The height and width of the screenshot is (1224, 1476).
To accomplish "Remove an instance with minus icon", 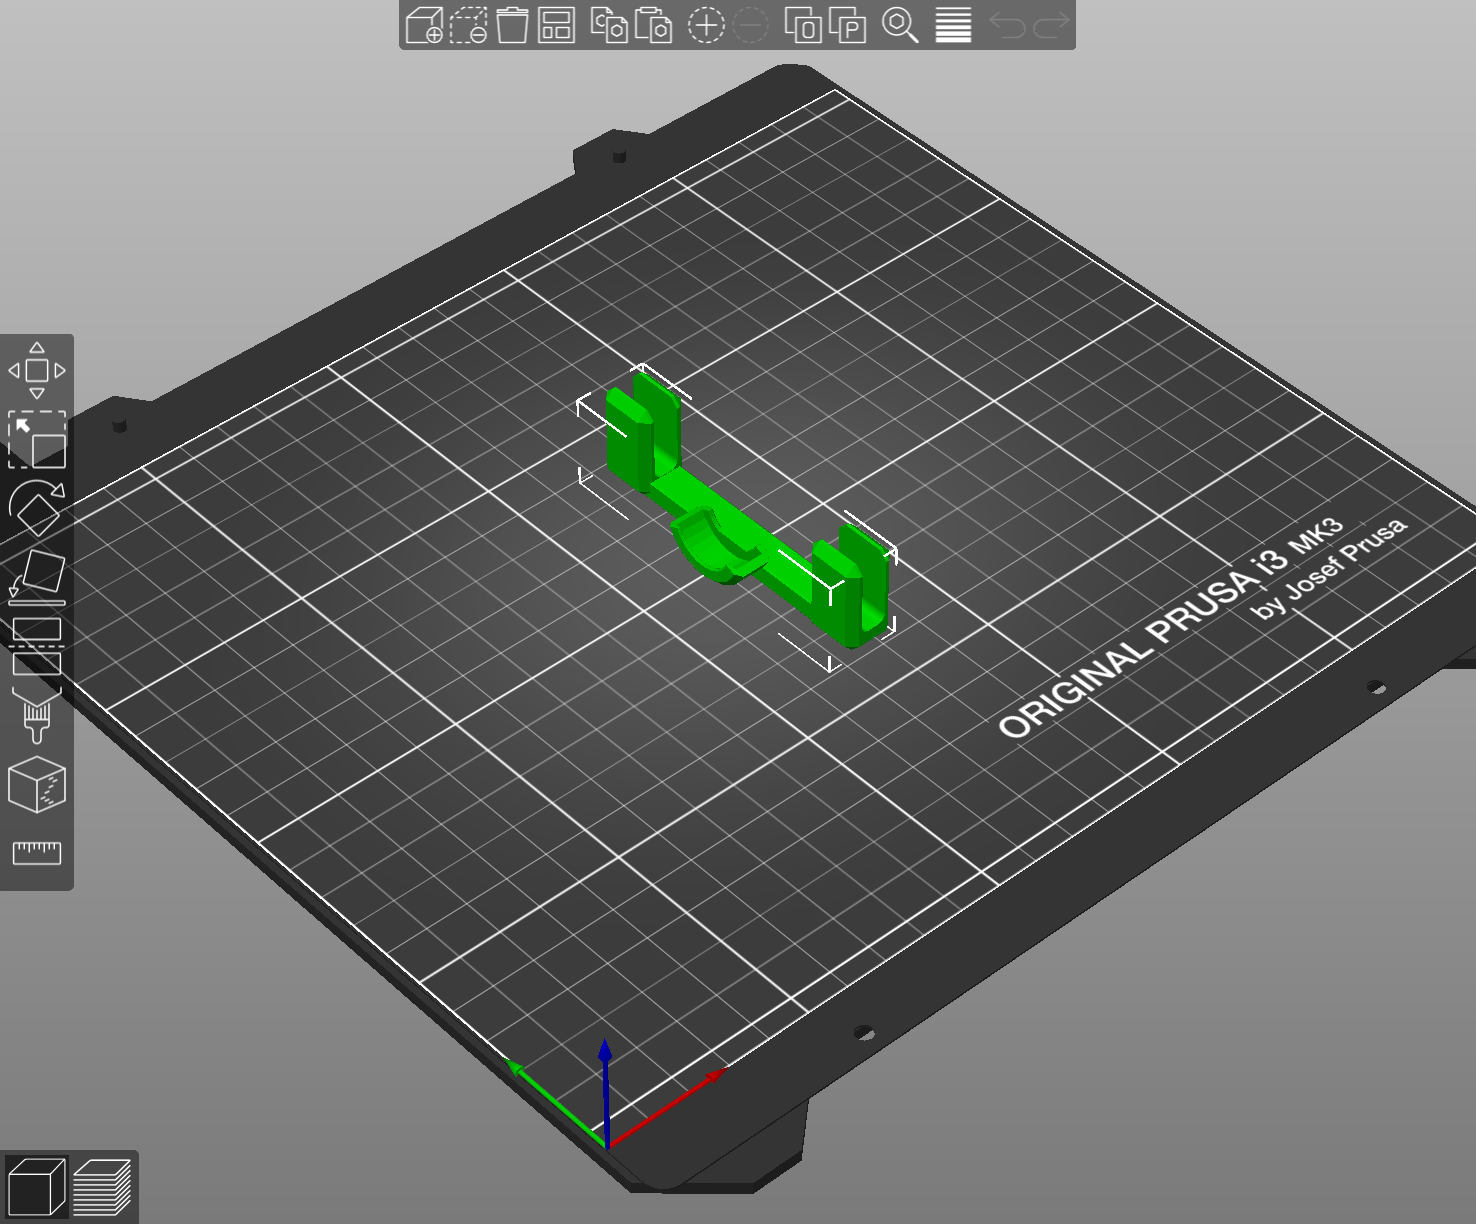I will [x=751, y=25].
